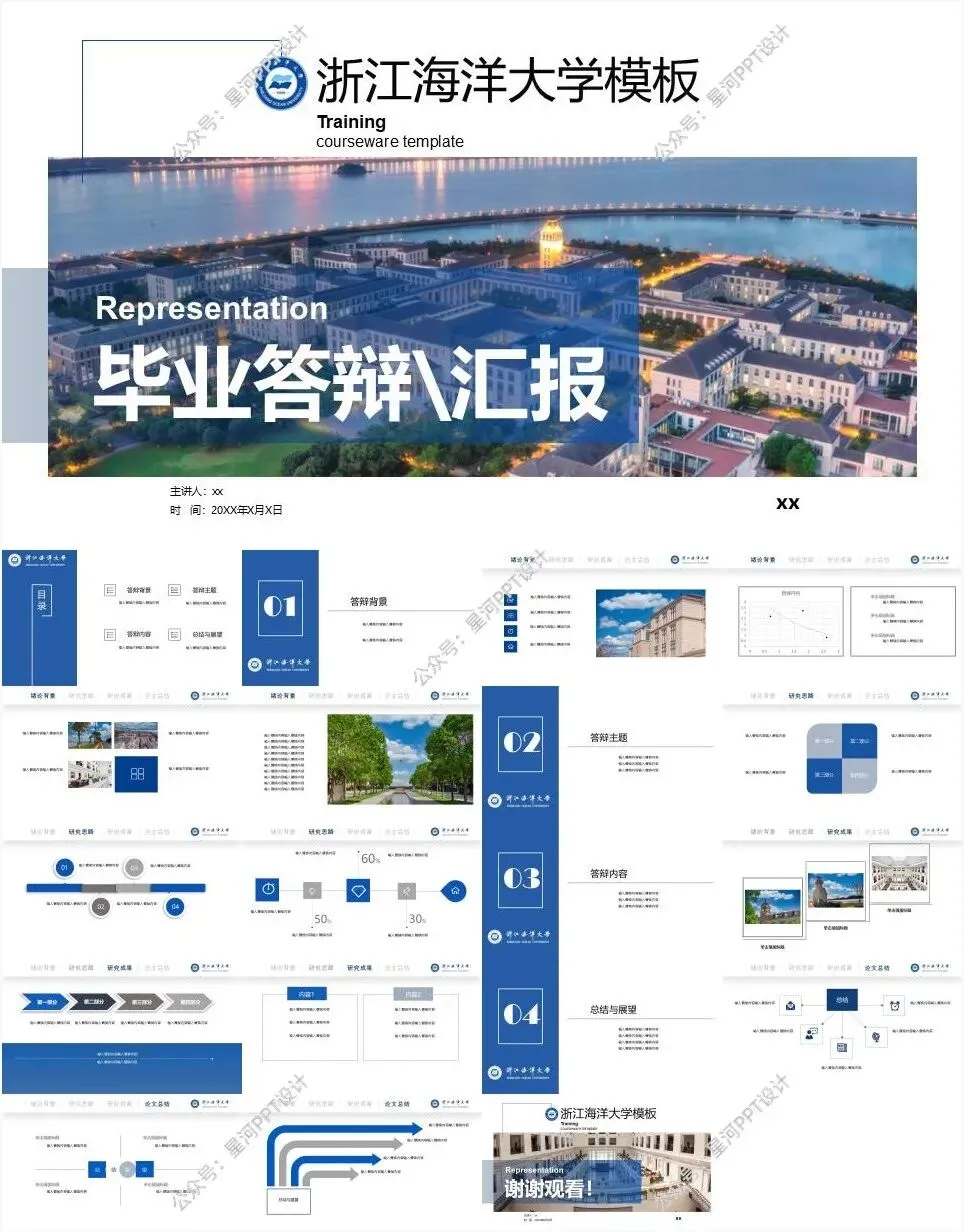Click the 总结与展望 section heading beside 04
The width and height of the screenshot is (964, 1232).
click(613, 1010)
